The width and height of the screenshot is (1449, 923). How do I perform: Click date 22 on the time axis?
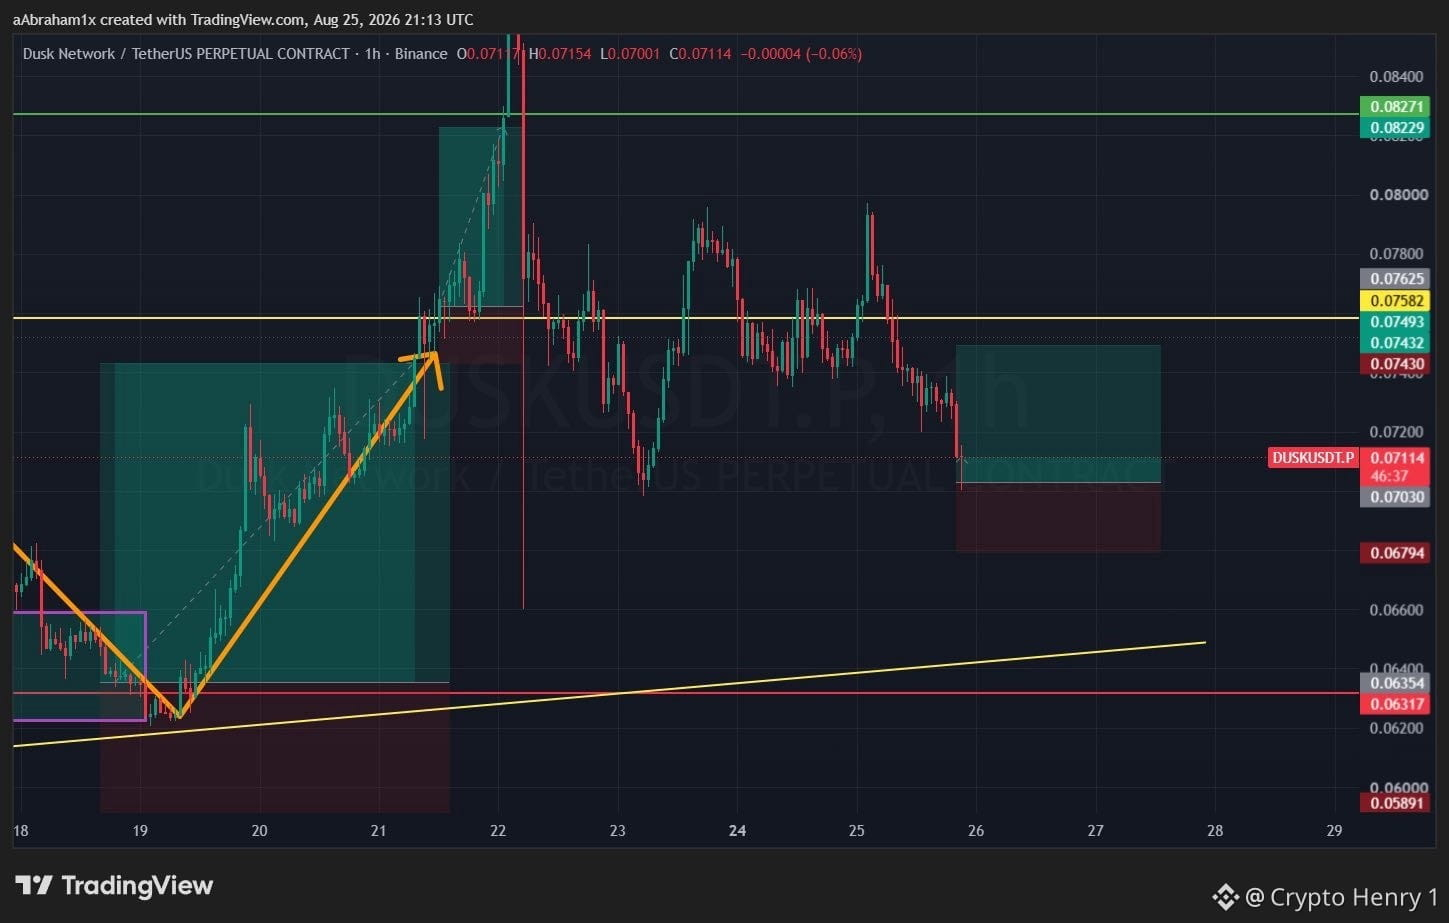pos(498,831)
